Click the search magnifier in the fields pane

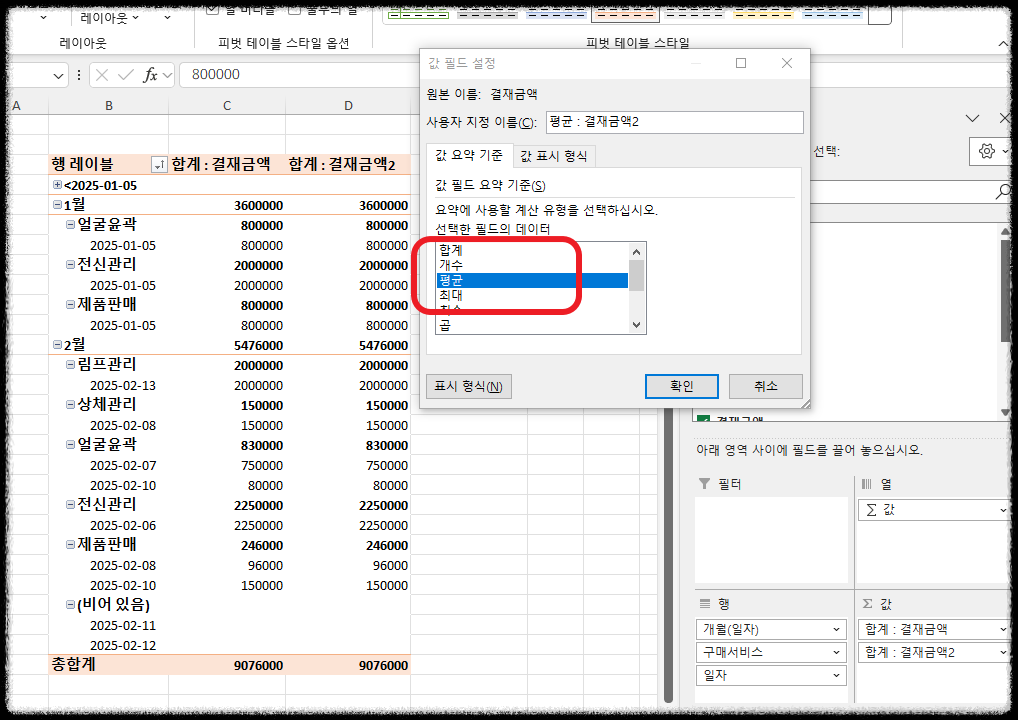(1005, 190)
